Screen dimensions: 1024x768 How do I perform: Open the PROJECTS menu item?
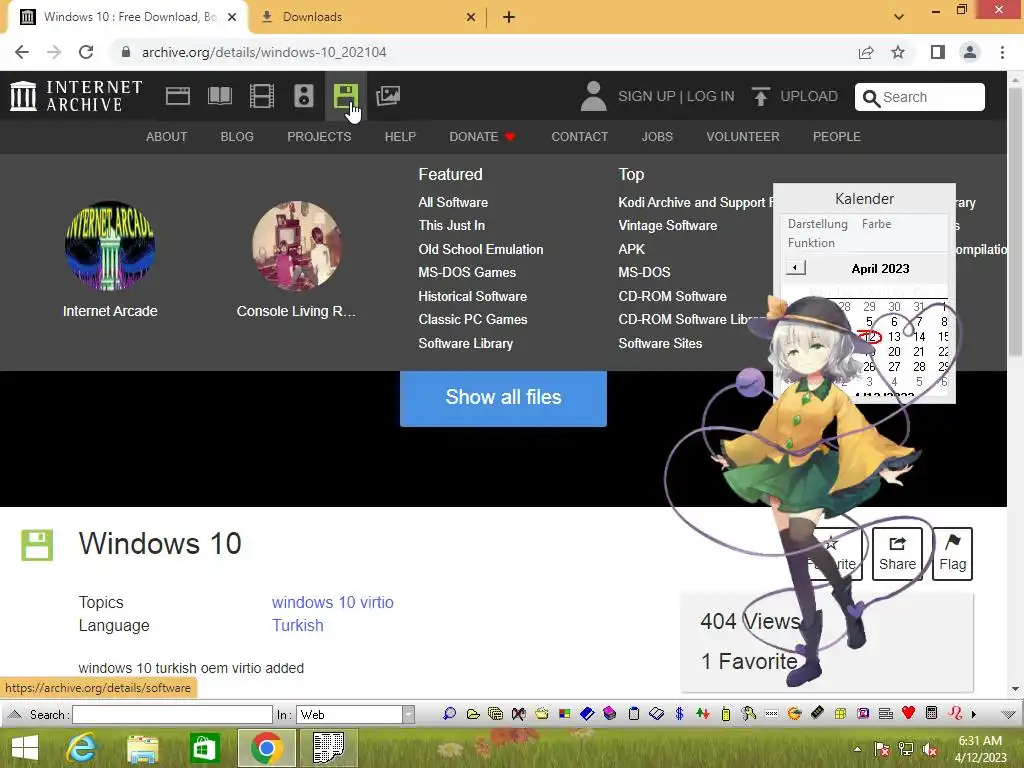coord(319,136)
